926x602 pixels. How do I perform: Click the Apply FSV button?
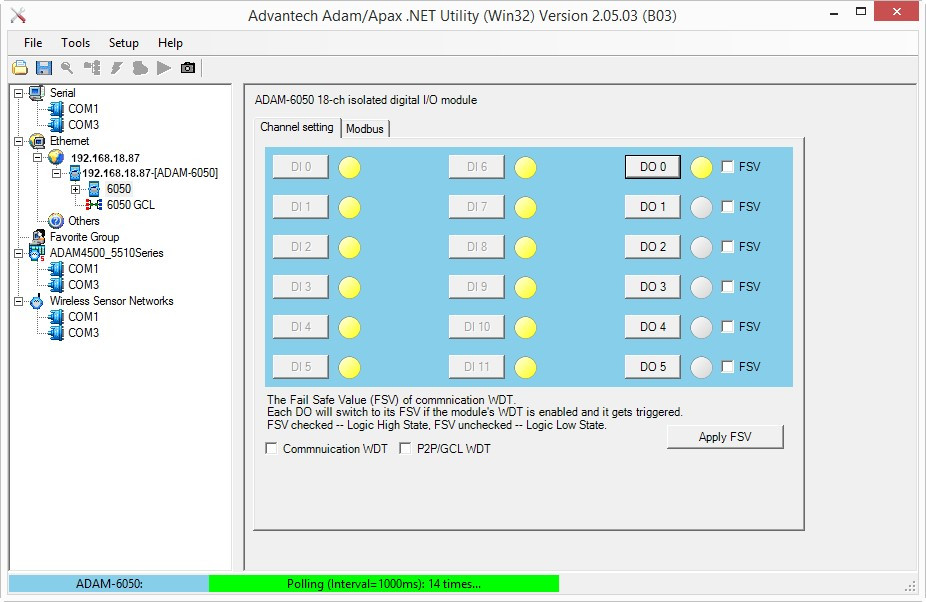[x=725, y=437]
